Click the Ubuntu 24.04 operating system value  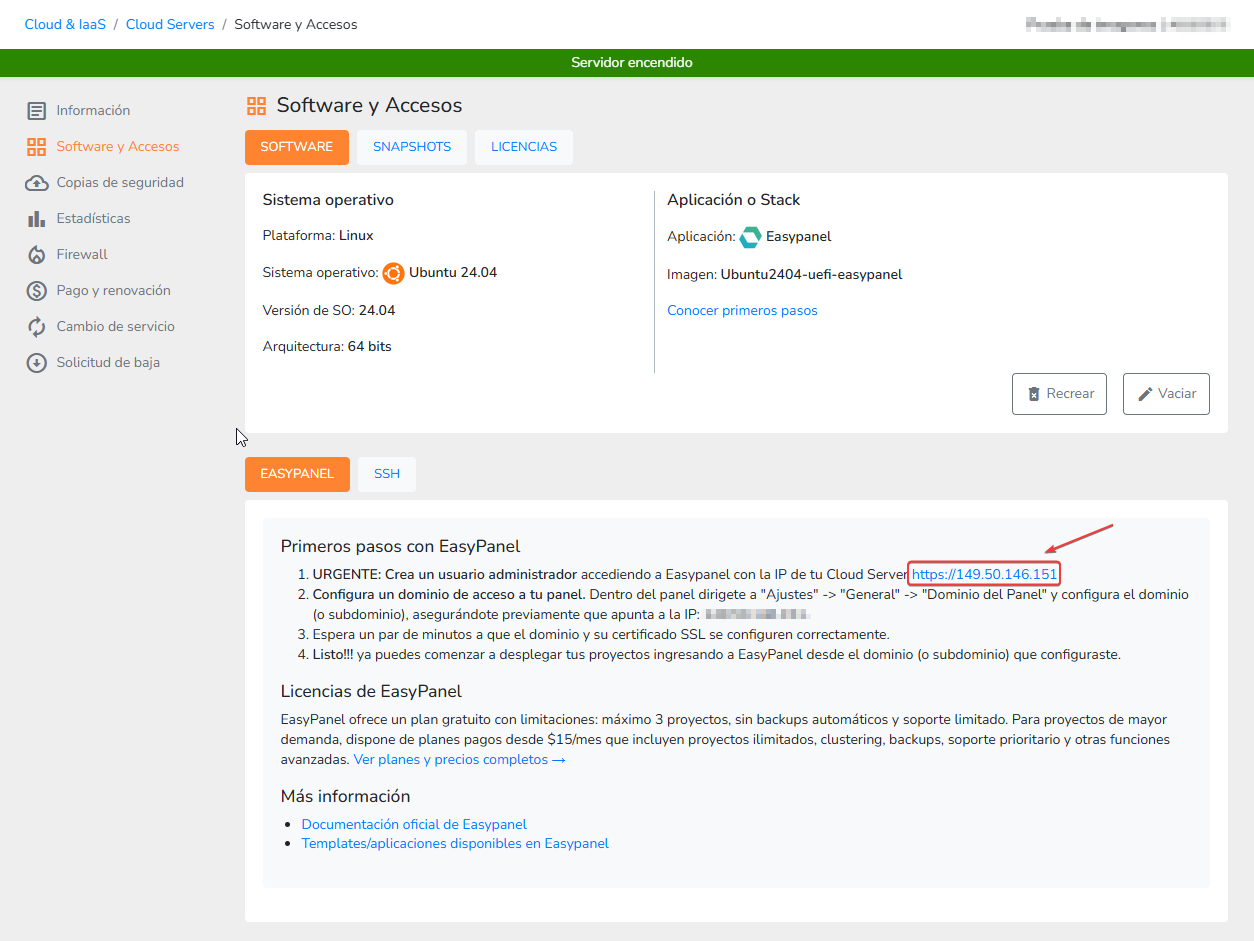click(453, 273)
